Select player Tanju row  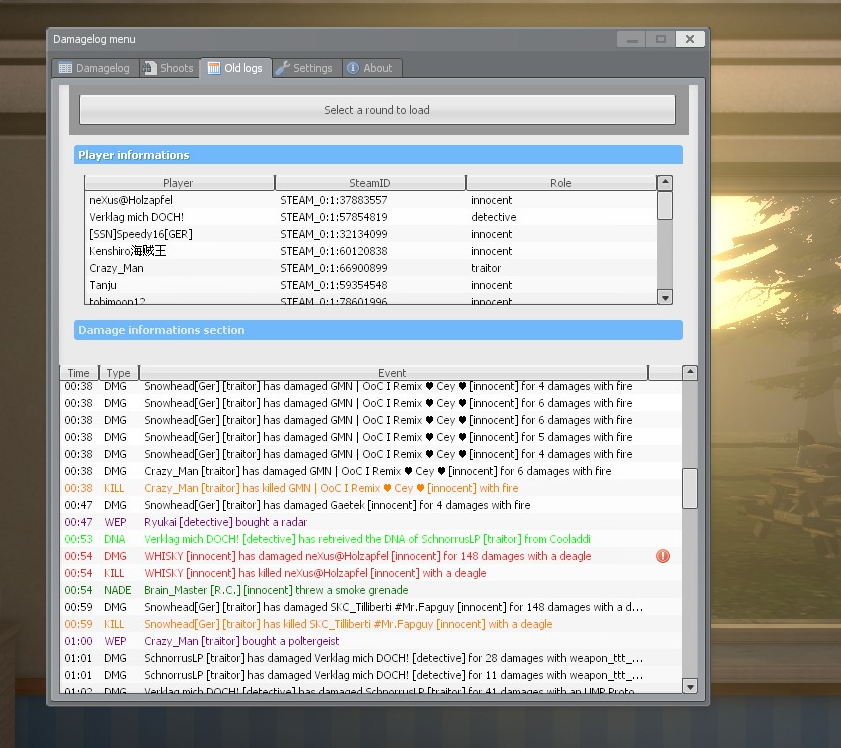pos(370,285)
